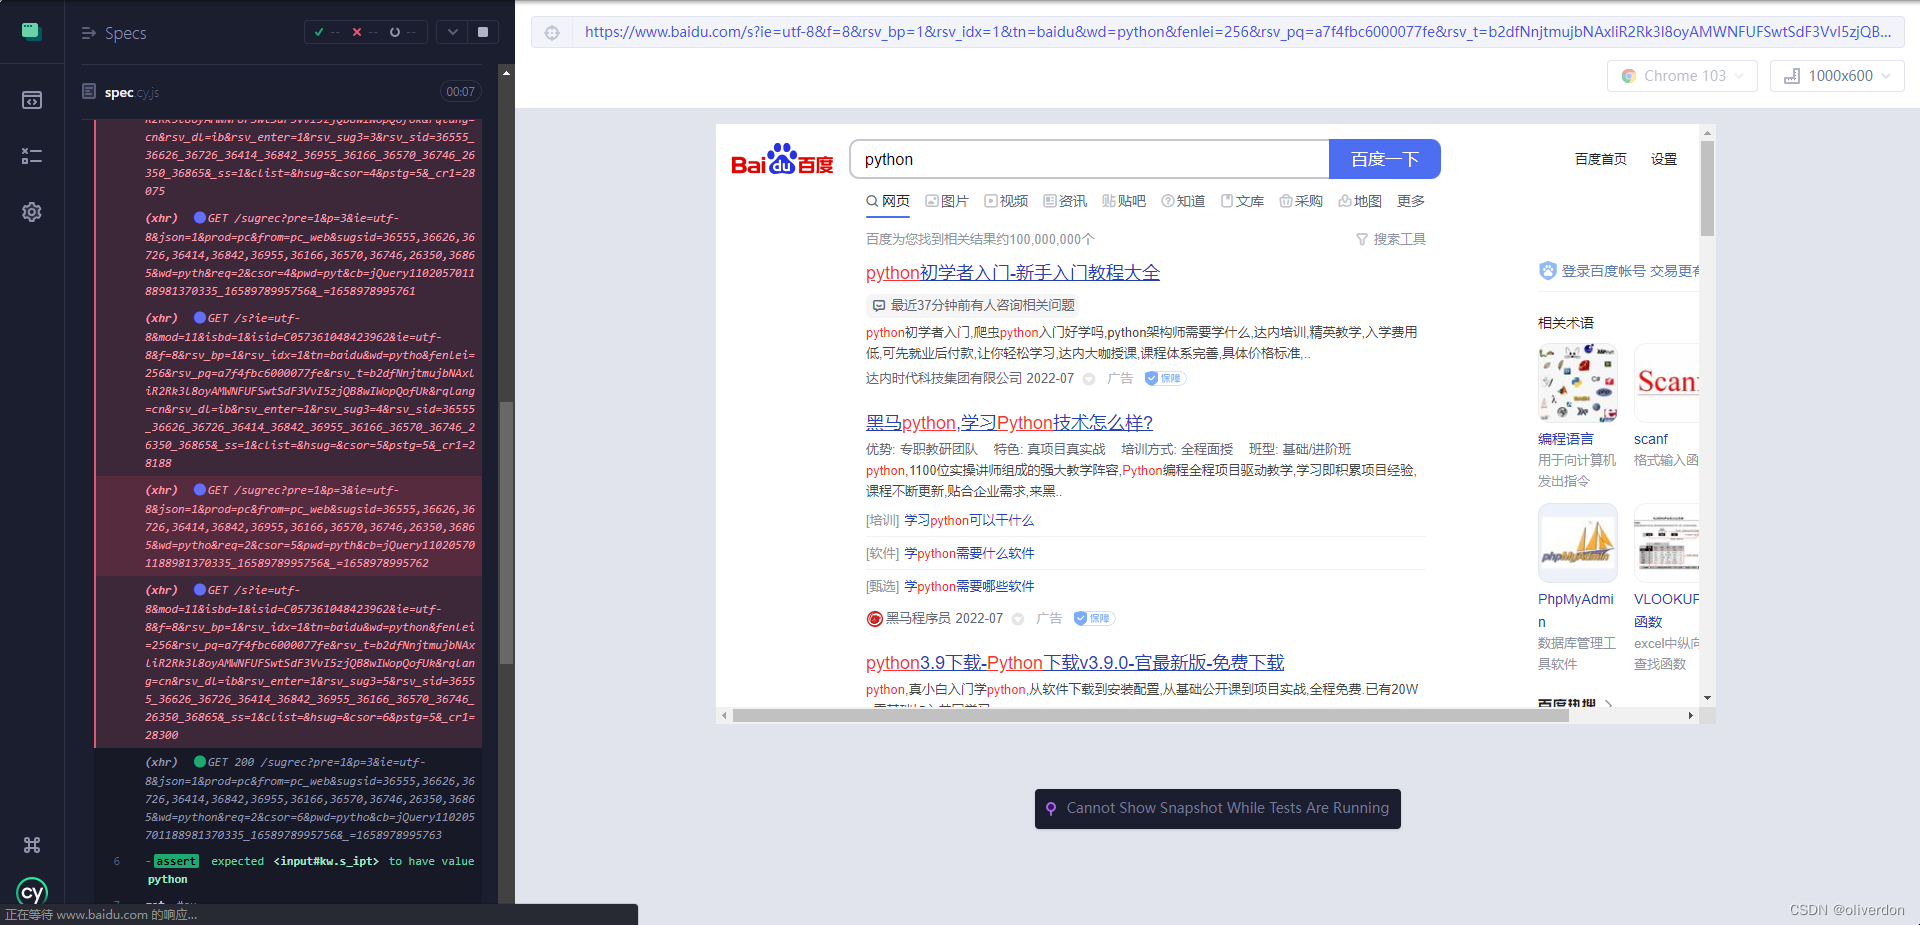Click the 黑马程序员 source icon
Viewport: 1920px width, 925px height.
click(x=874, y=618)
